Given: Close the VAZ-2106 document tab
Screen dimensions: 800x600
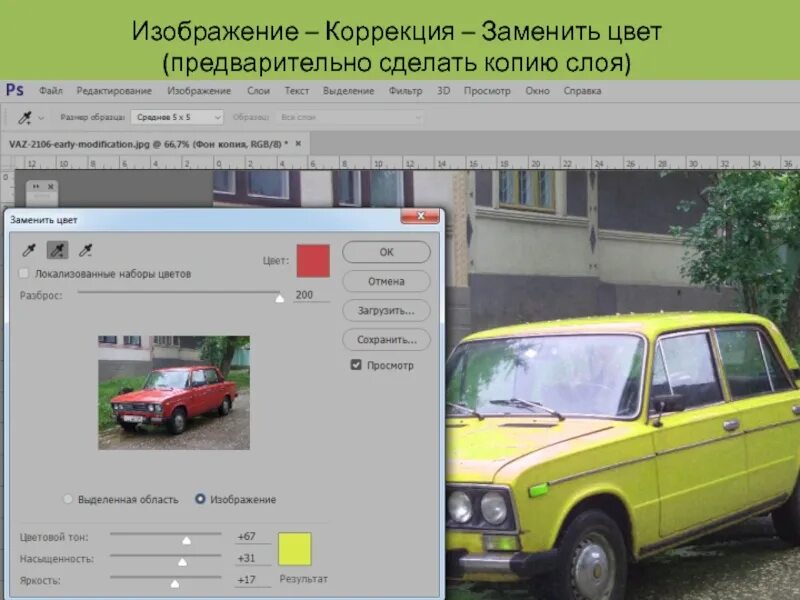Looking at the screenshot, I should [298, 144].
